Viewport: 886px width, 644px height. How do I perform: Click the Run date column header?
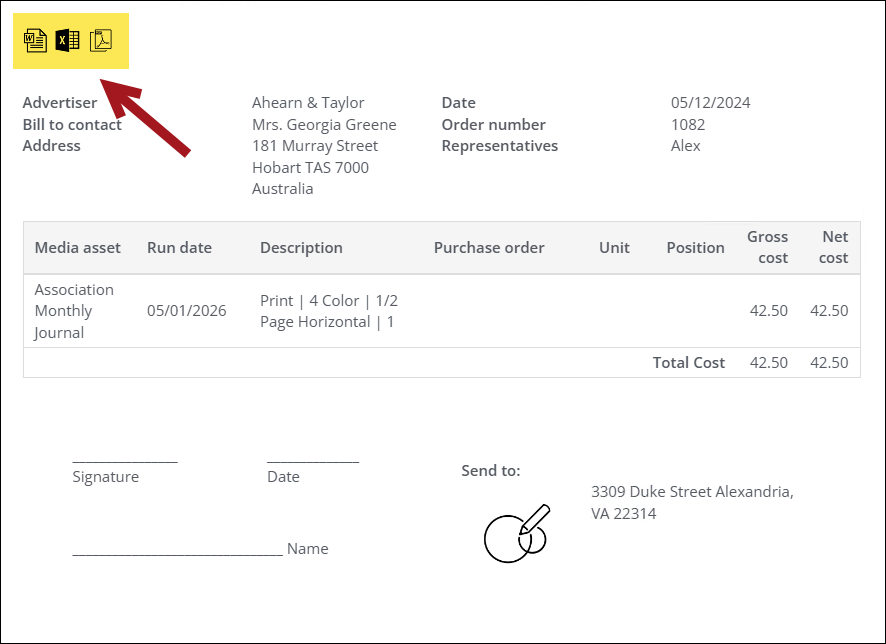point(179,248)
